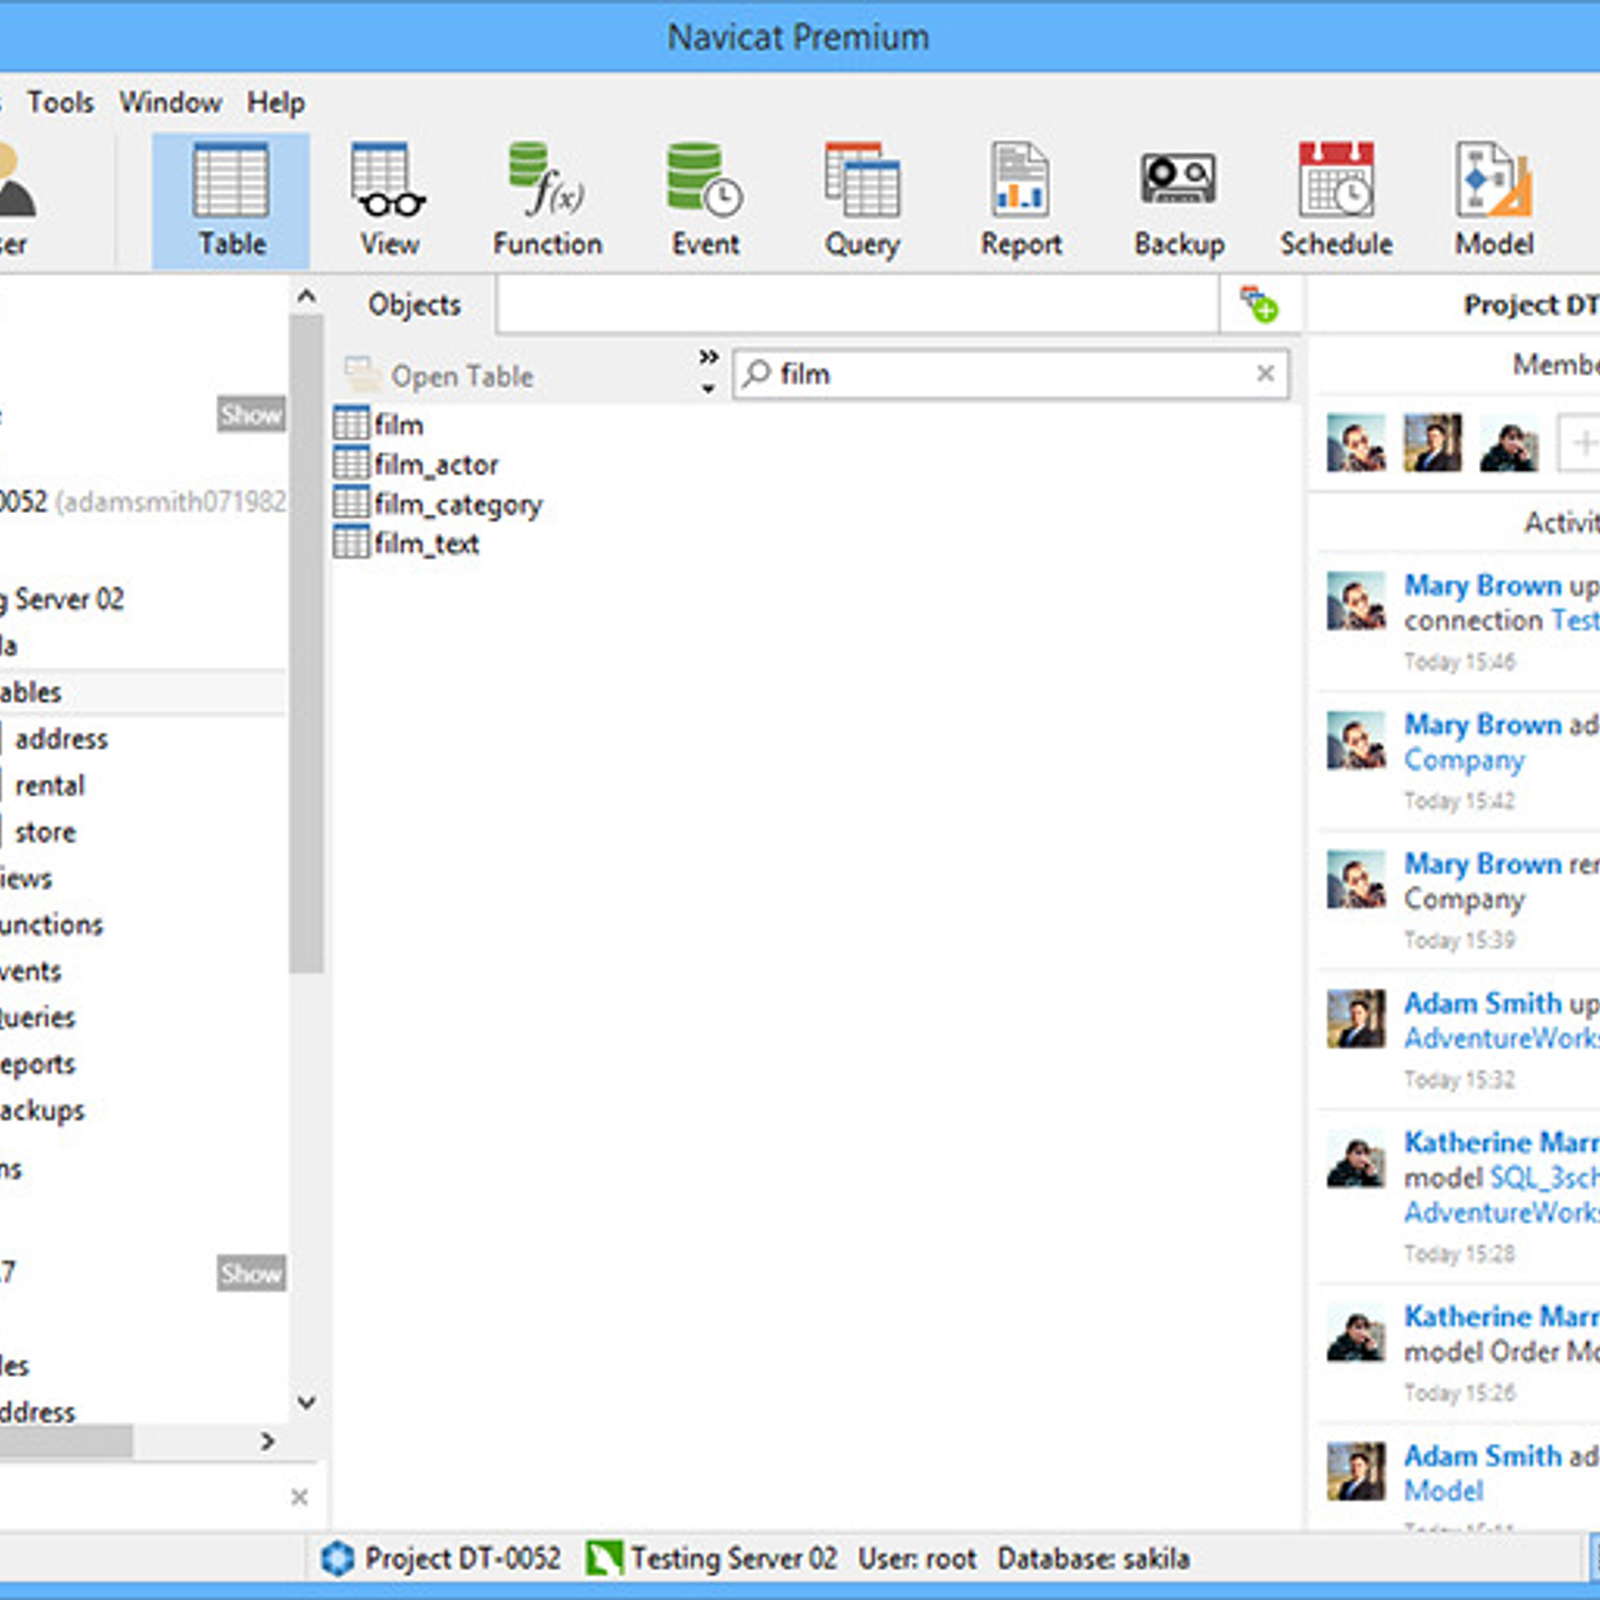The image size is (1600, 1600).
Task: Open Katherine link at 15:26 activity
Action: coord(1501,1316)
